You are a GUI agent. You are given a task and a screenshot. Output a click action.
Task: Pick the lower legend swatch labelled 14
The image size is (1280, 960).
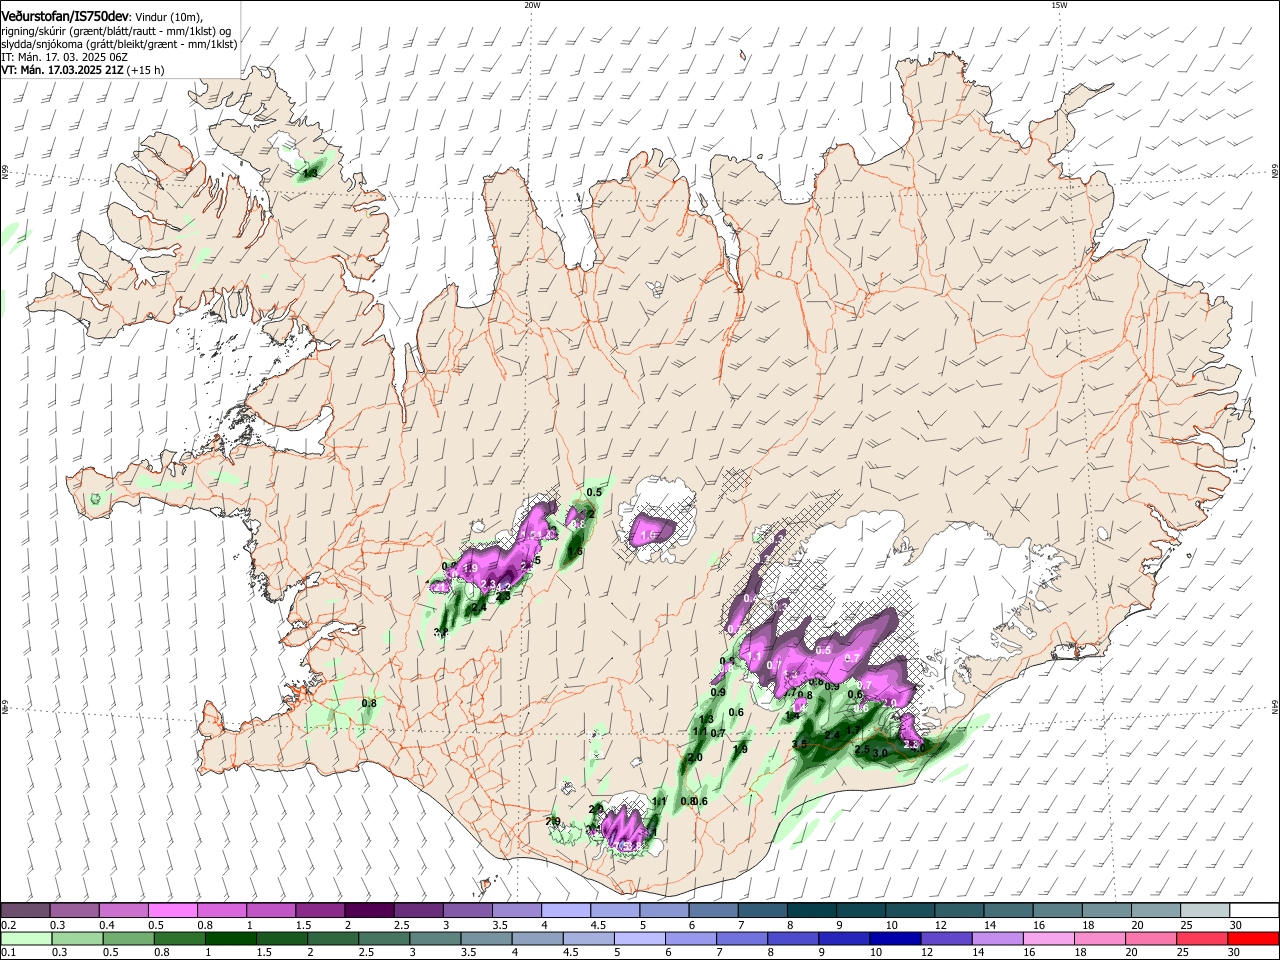tap(996, 938)
